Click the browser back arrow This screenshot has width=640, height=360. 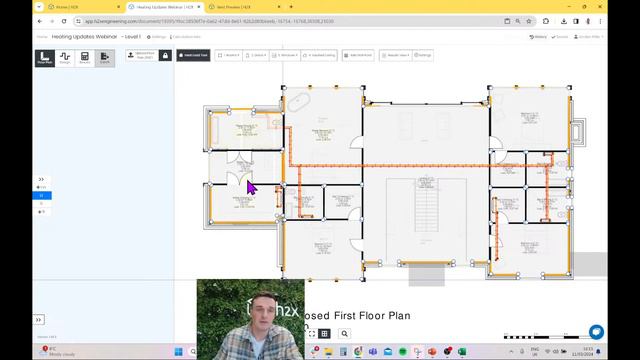(40, 21)
